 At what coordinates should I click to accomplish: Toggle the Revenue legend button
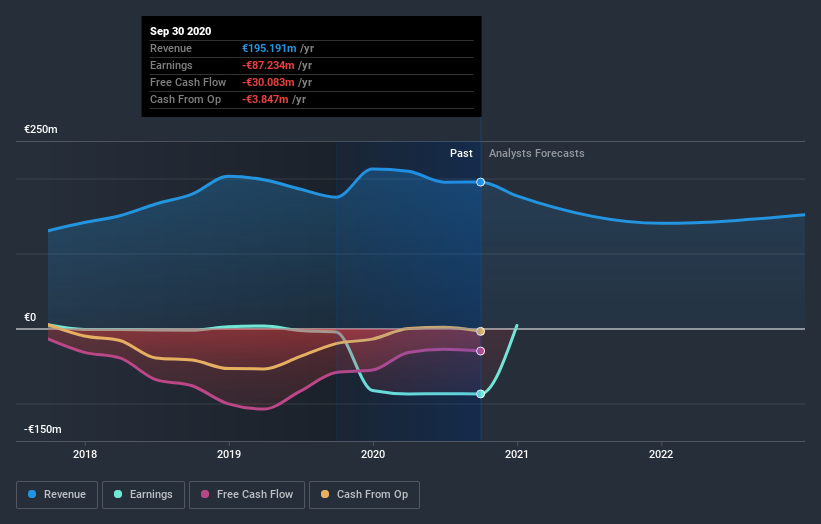click(x=57, y=495)
